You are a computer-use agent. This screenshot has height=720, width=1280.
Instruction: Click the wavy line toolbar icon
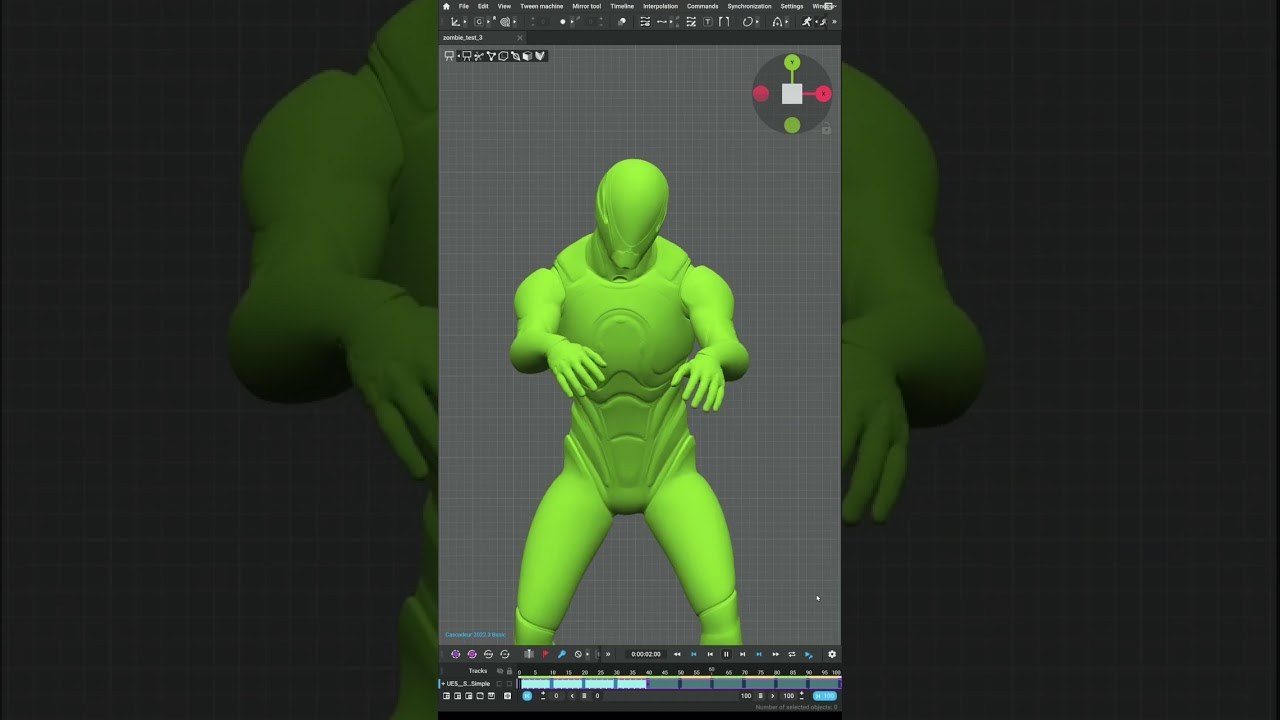click(x=662, y=22)
